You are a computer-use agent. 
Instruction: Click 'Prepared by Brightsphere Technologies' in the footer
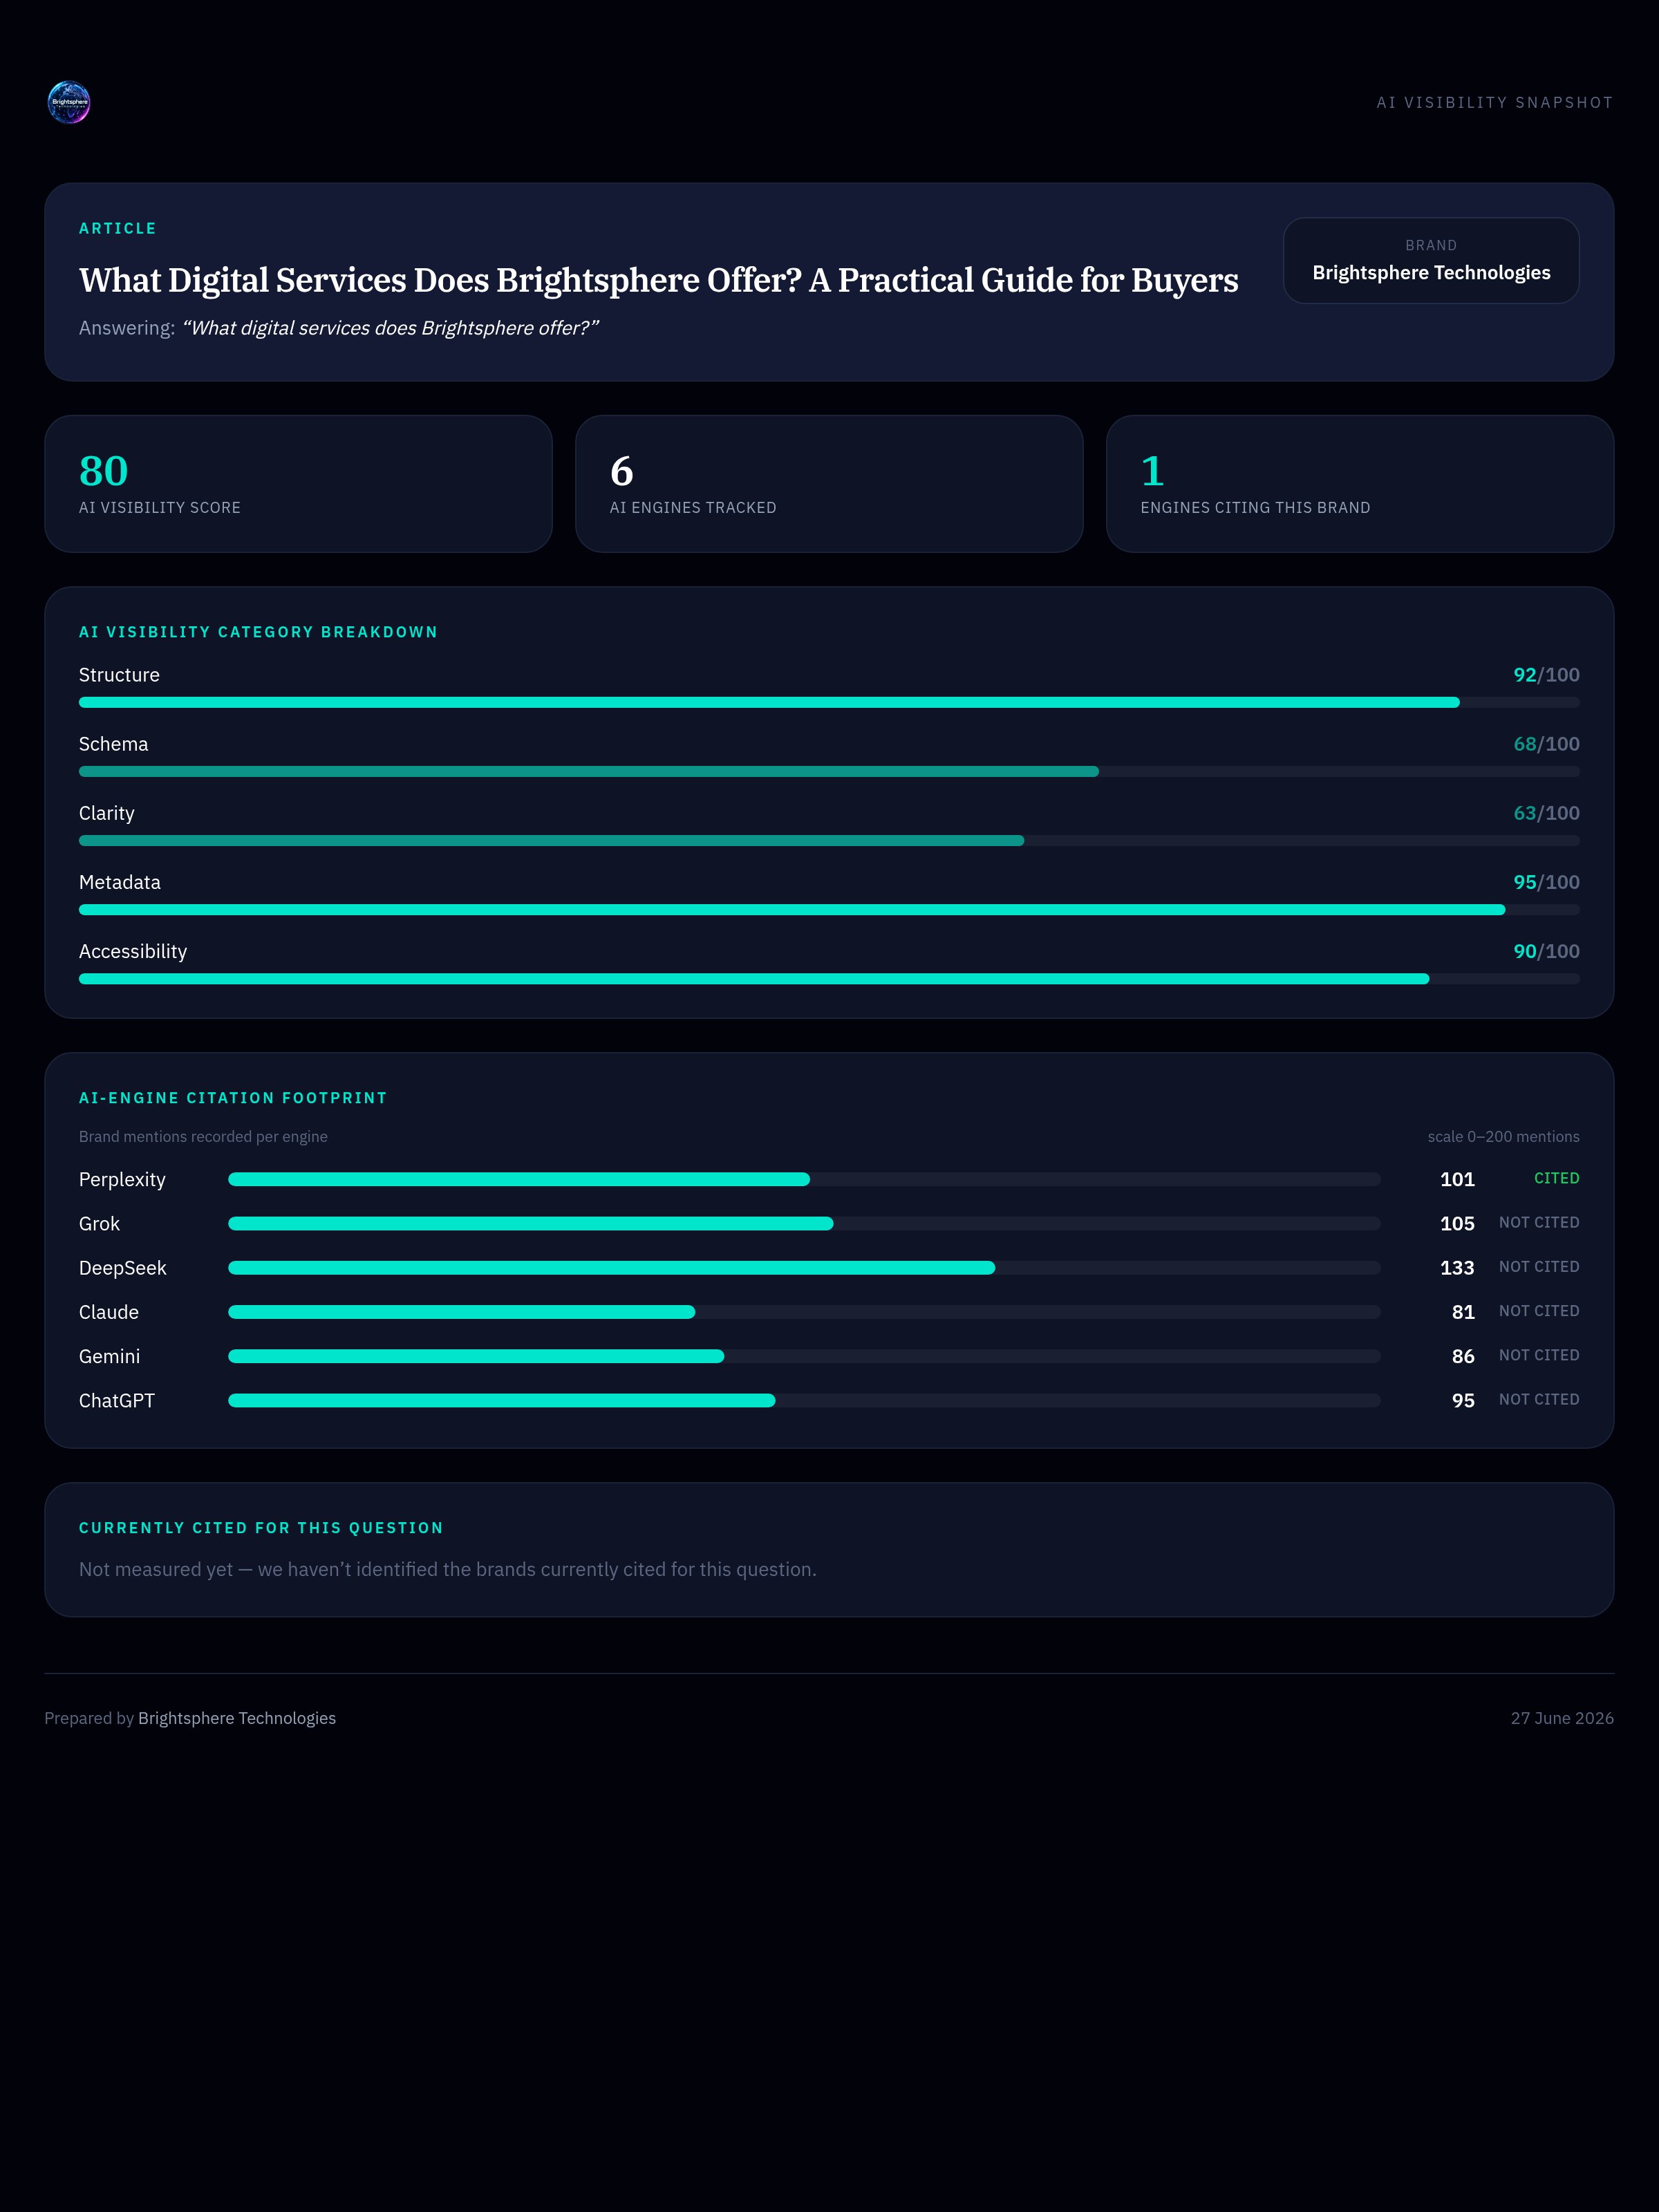(x=190, y=1718)
